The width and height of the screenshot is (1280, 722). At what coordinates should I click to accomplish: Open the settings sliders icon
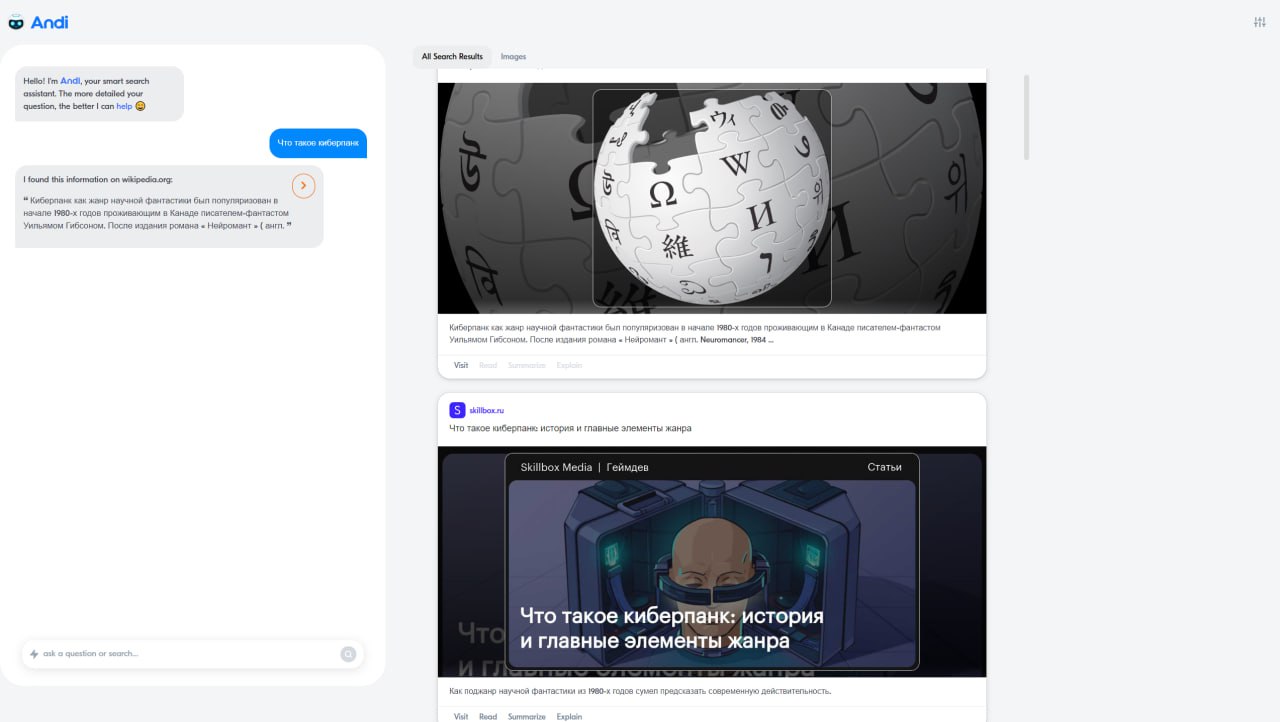(x=1259, y=22)
